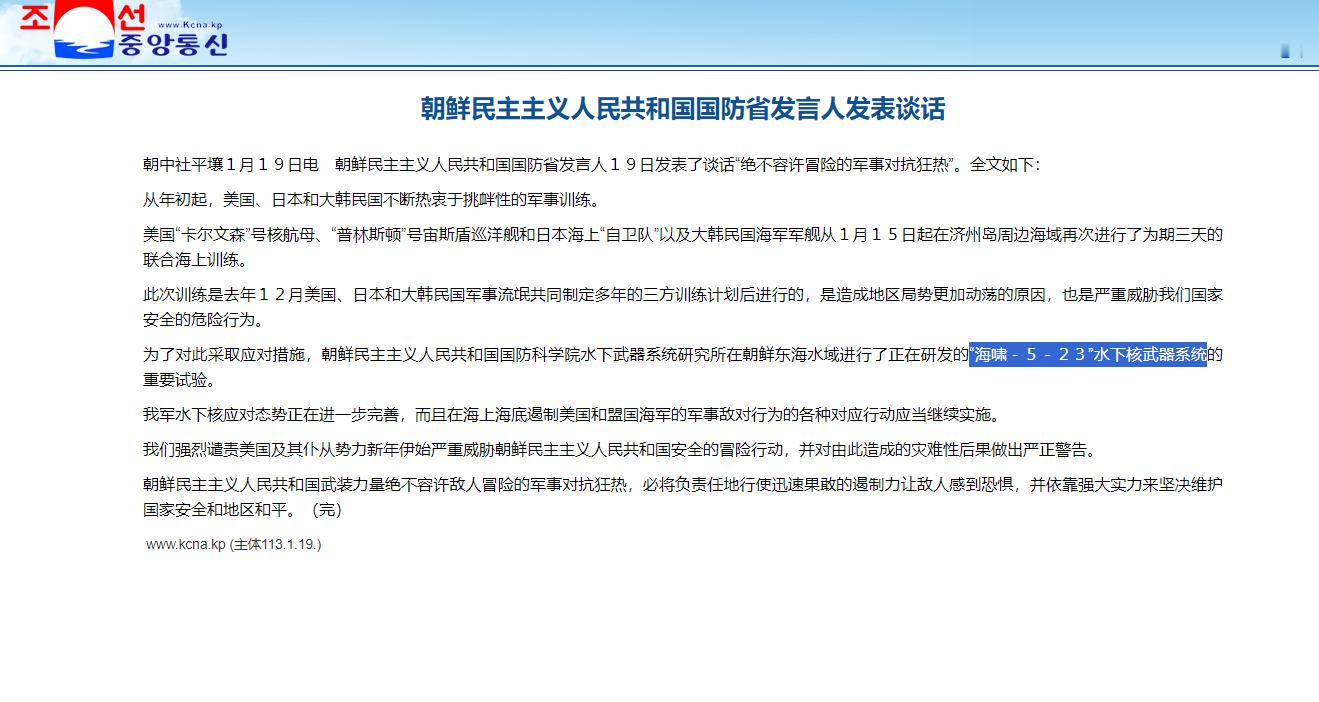1319x702 pixels.
Task: Open the KCNA logo in the header
Action: coord(125,31)
